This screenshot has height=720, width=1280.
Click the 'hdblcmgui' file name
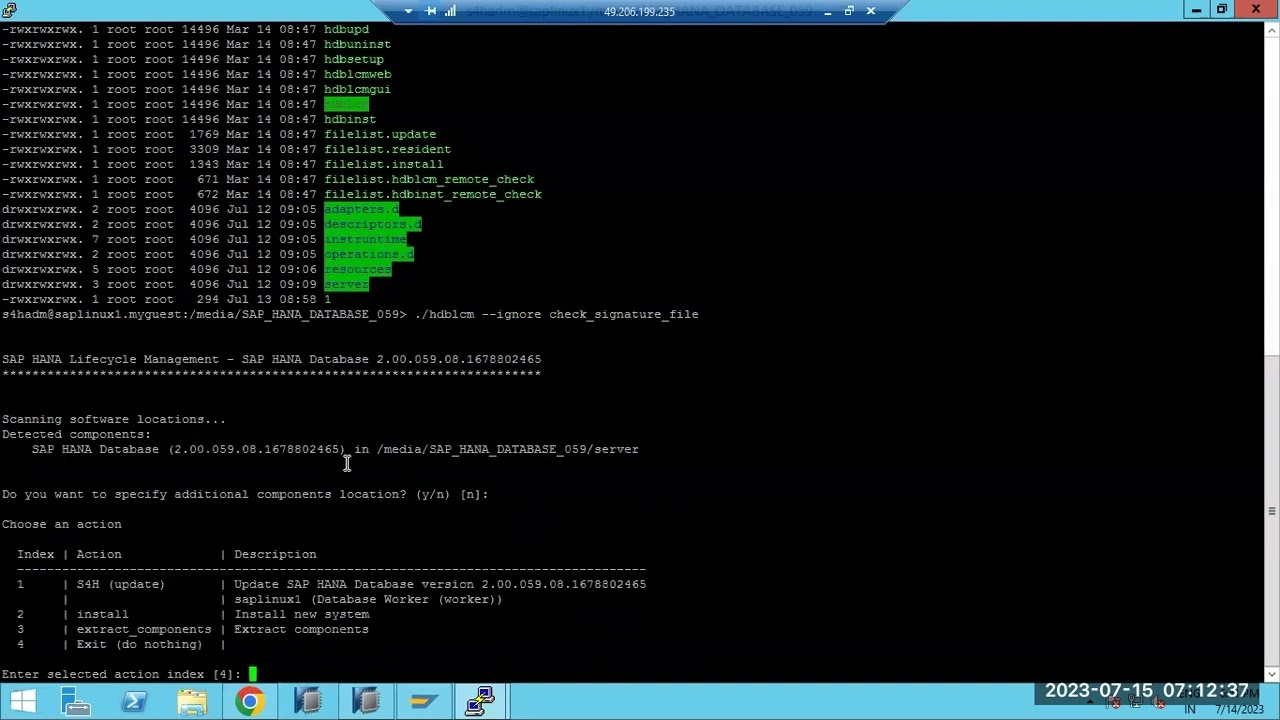coord(357,89)
